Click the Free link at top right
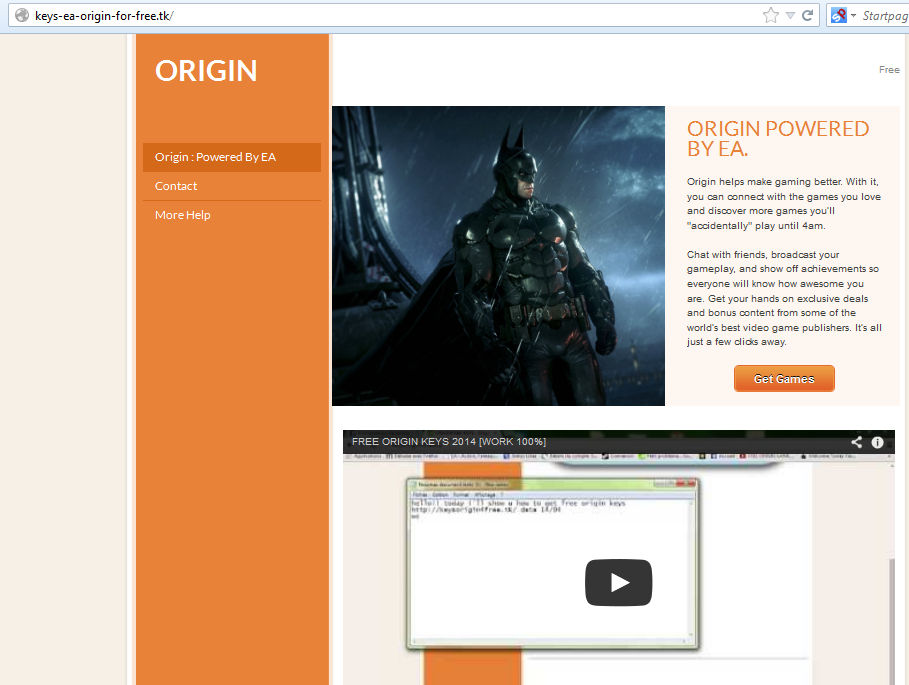 (x=889, y=70)
